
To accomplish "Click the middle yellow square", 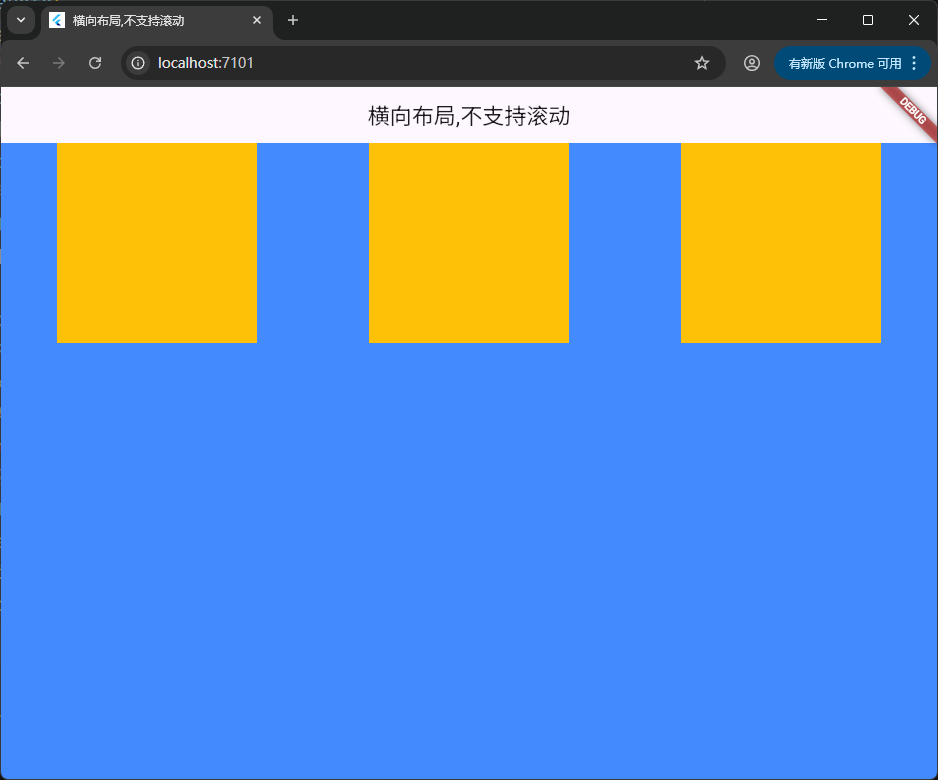I will (469, 243).
